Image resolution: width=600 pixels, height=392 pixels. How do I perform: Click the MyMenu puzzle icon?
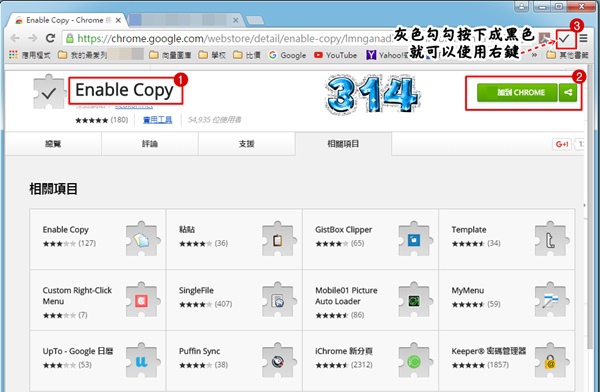coord(551,300)
